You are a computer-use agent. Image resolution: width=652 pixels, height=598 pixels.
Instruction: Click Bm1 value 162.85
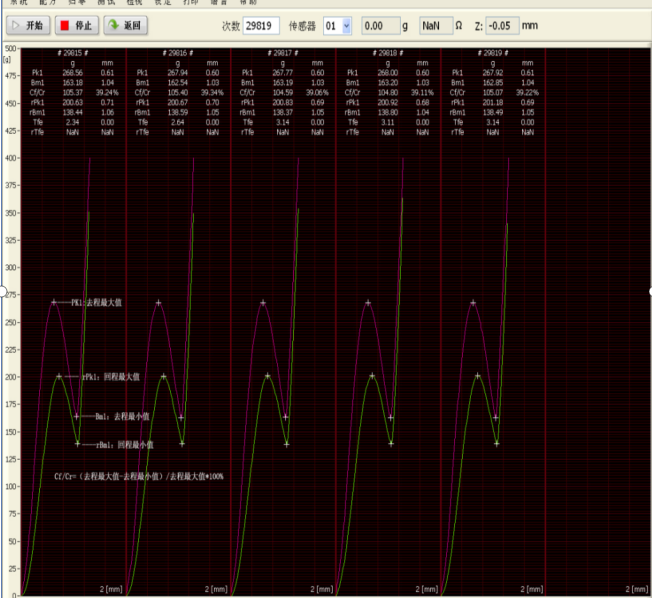coord(493,83)
